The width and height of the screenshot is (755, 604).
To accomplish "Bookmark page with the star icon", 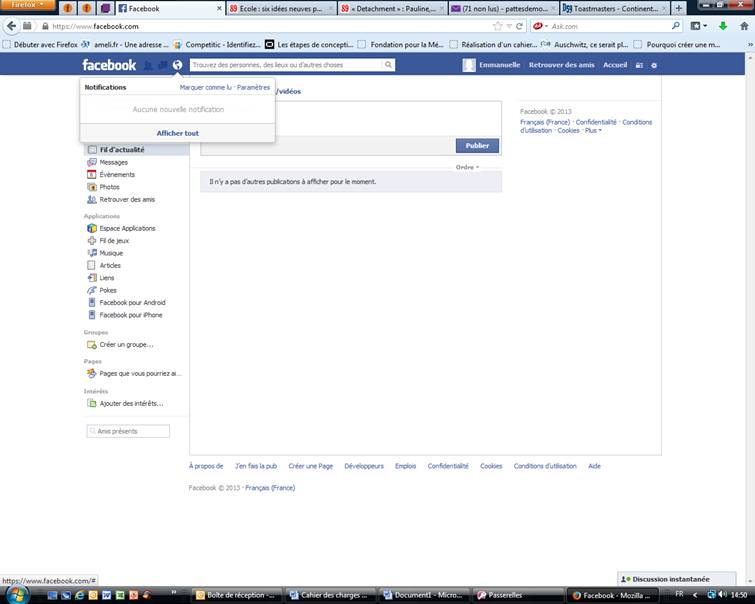I will pyautogui.click(x=497, y=26).
